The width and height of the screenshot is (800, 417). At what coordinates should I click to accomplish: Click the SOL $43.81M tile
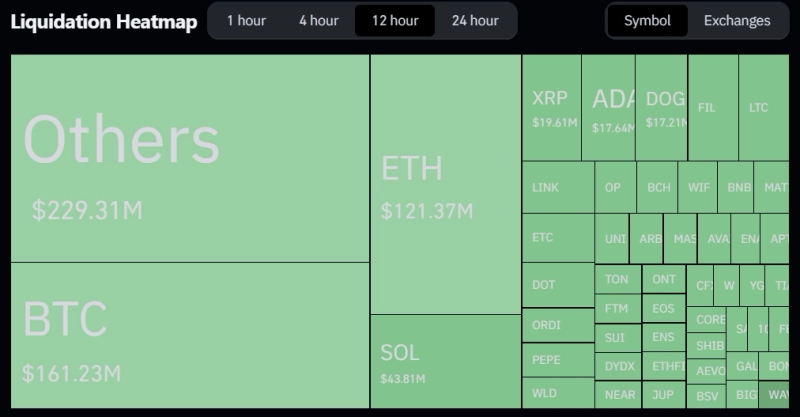(445, 362)
